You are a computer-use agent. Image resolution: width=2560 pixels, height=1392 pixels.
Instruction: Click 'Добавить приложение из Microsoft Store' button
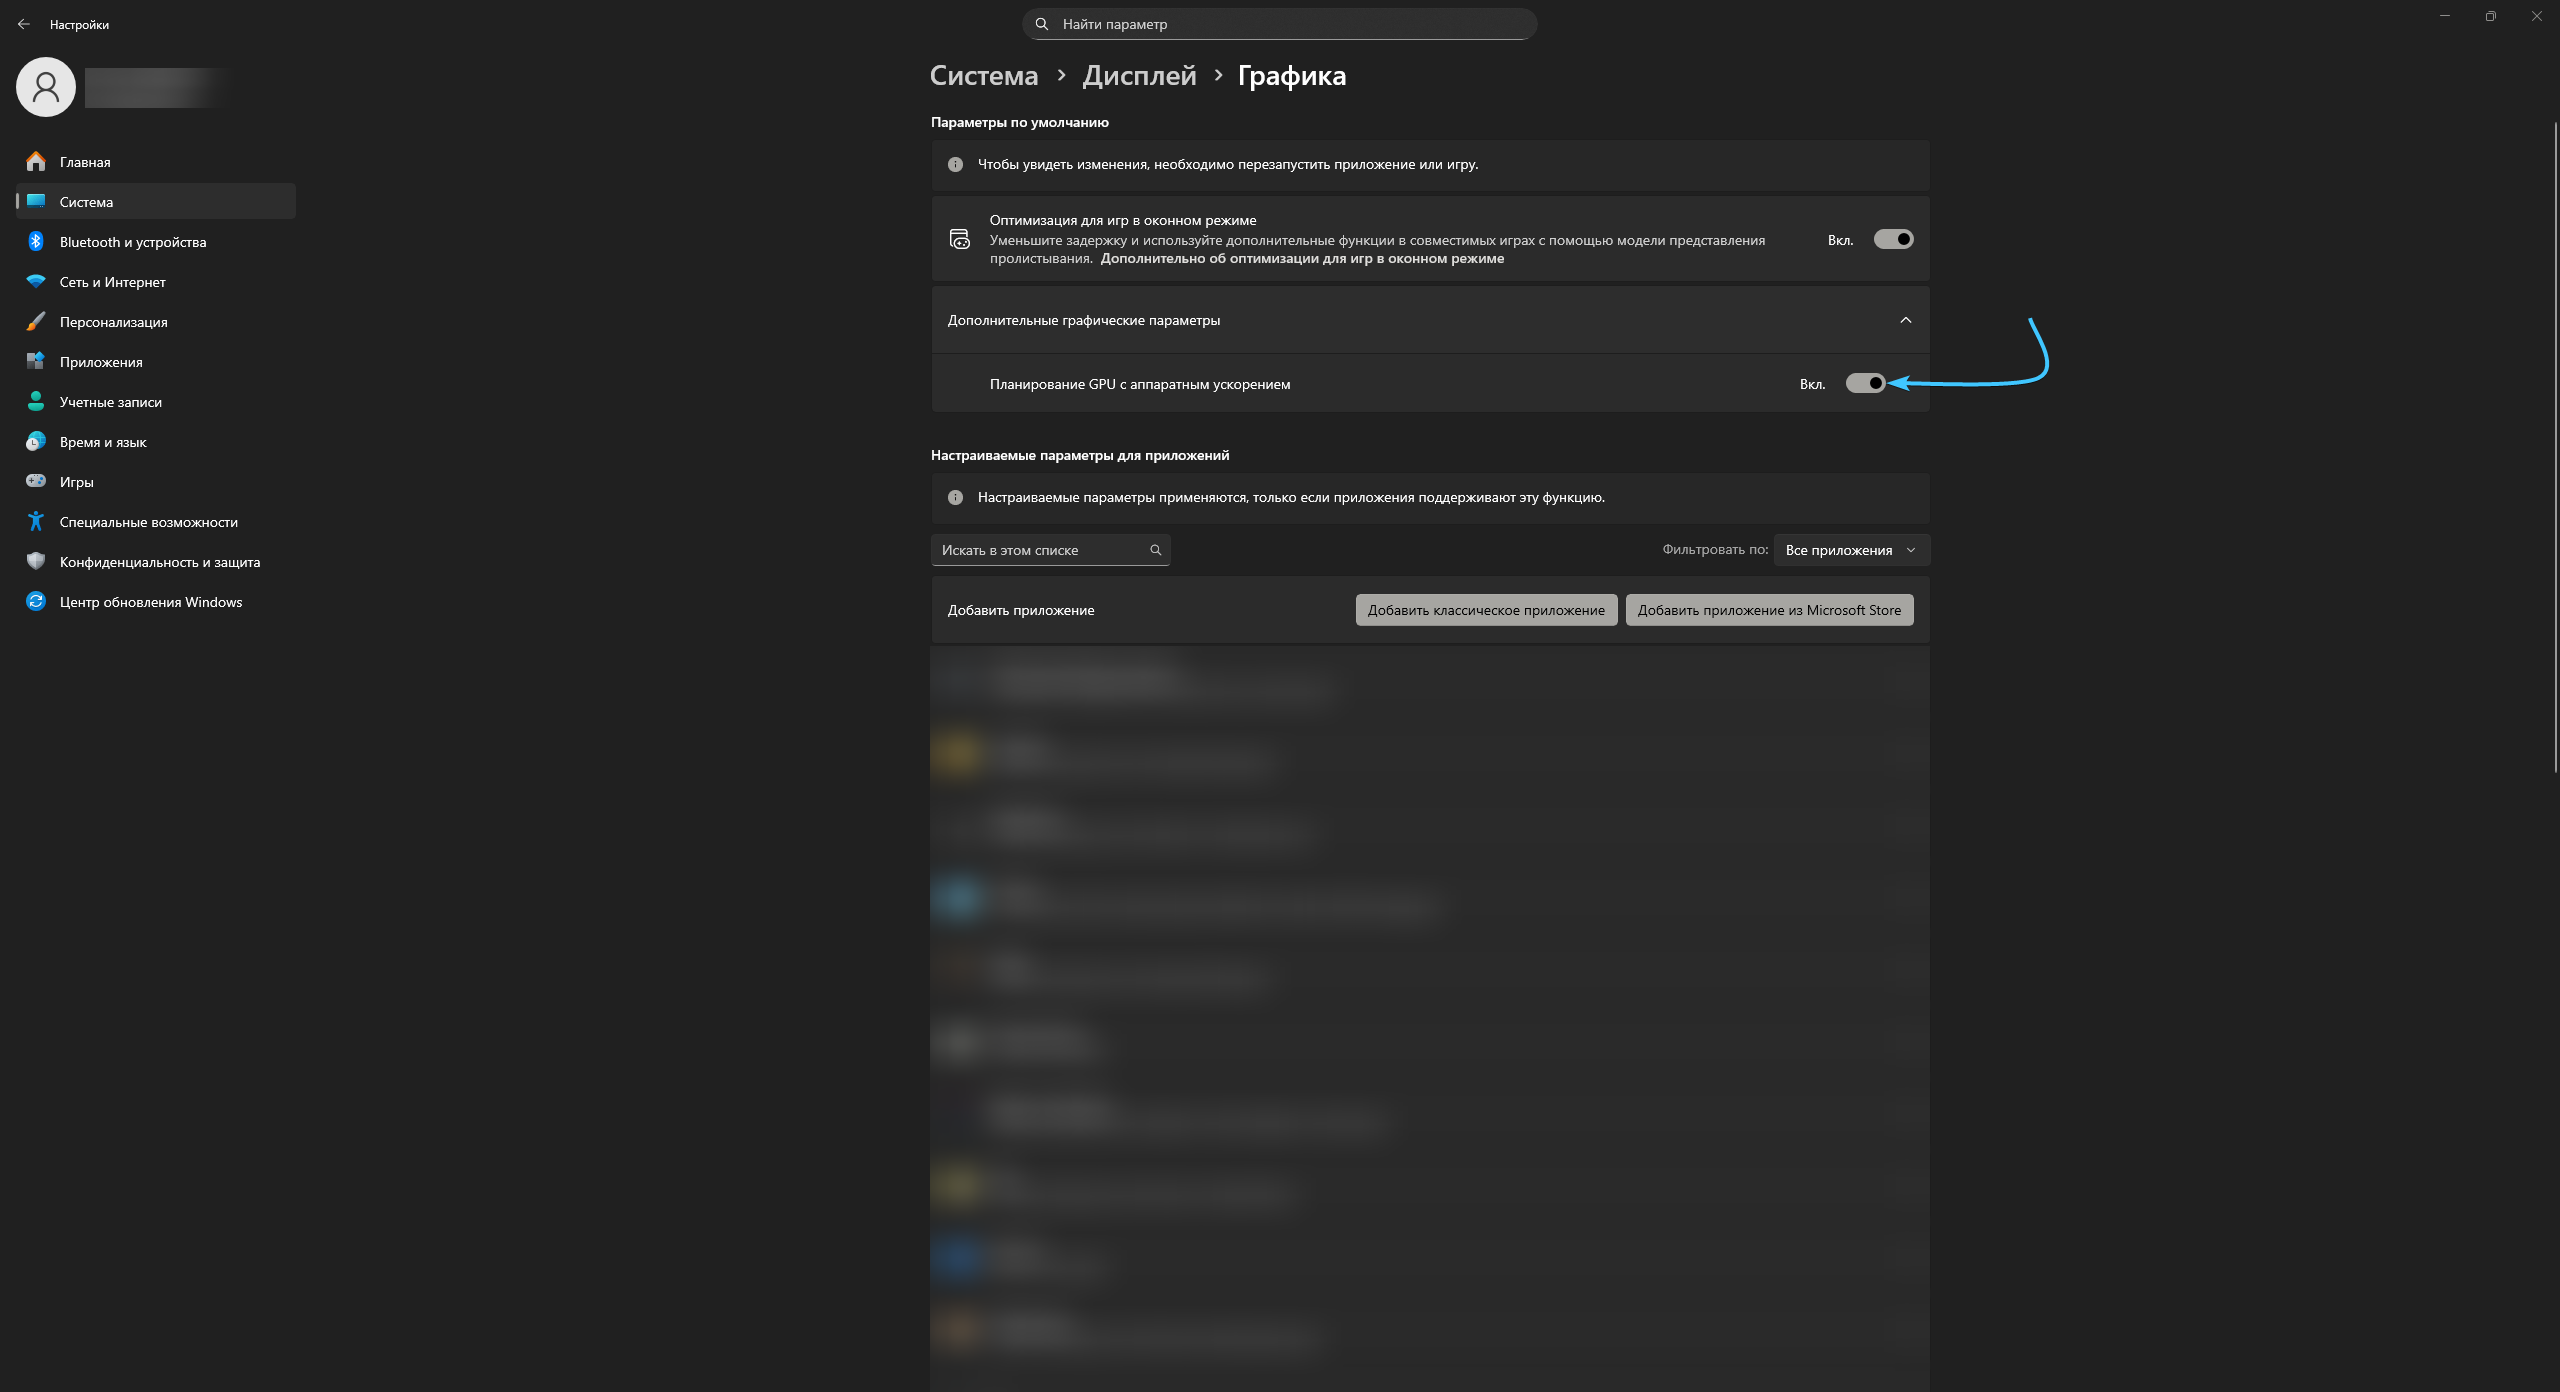[1769, 610]
